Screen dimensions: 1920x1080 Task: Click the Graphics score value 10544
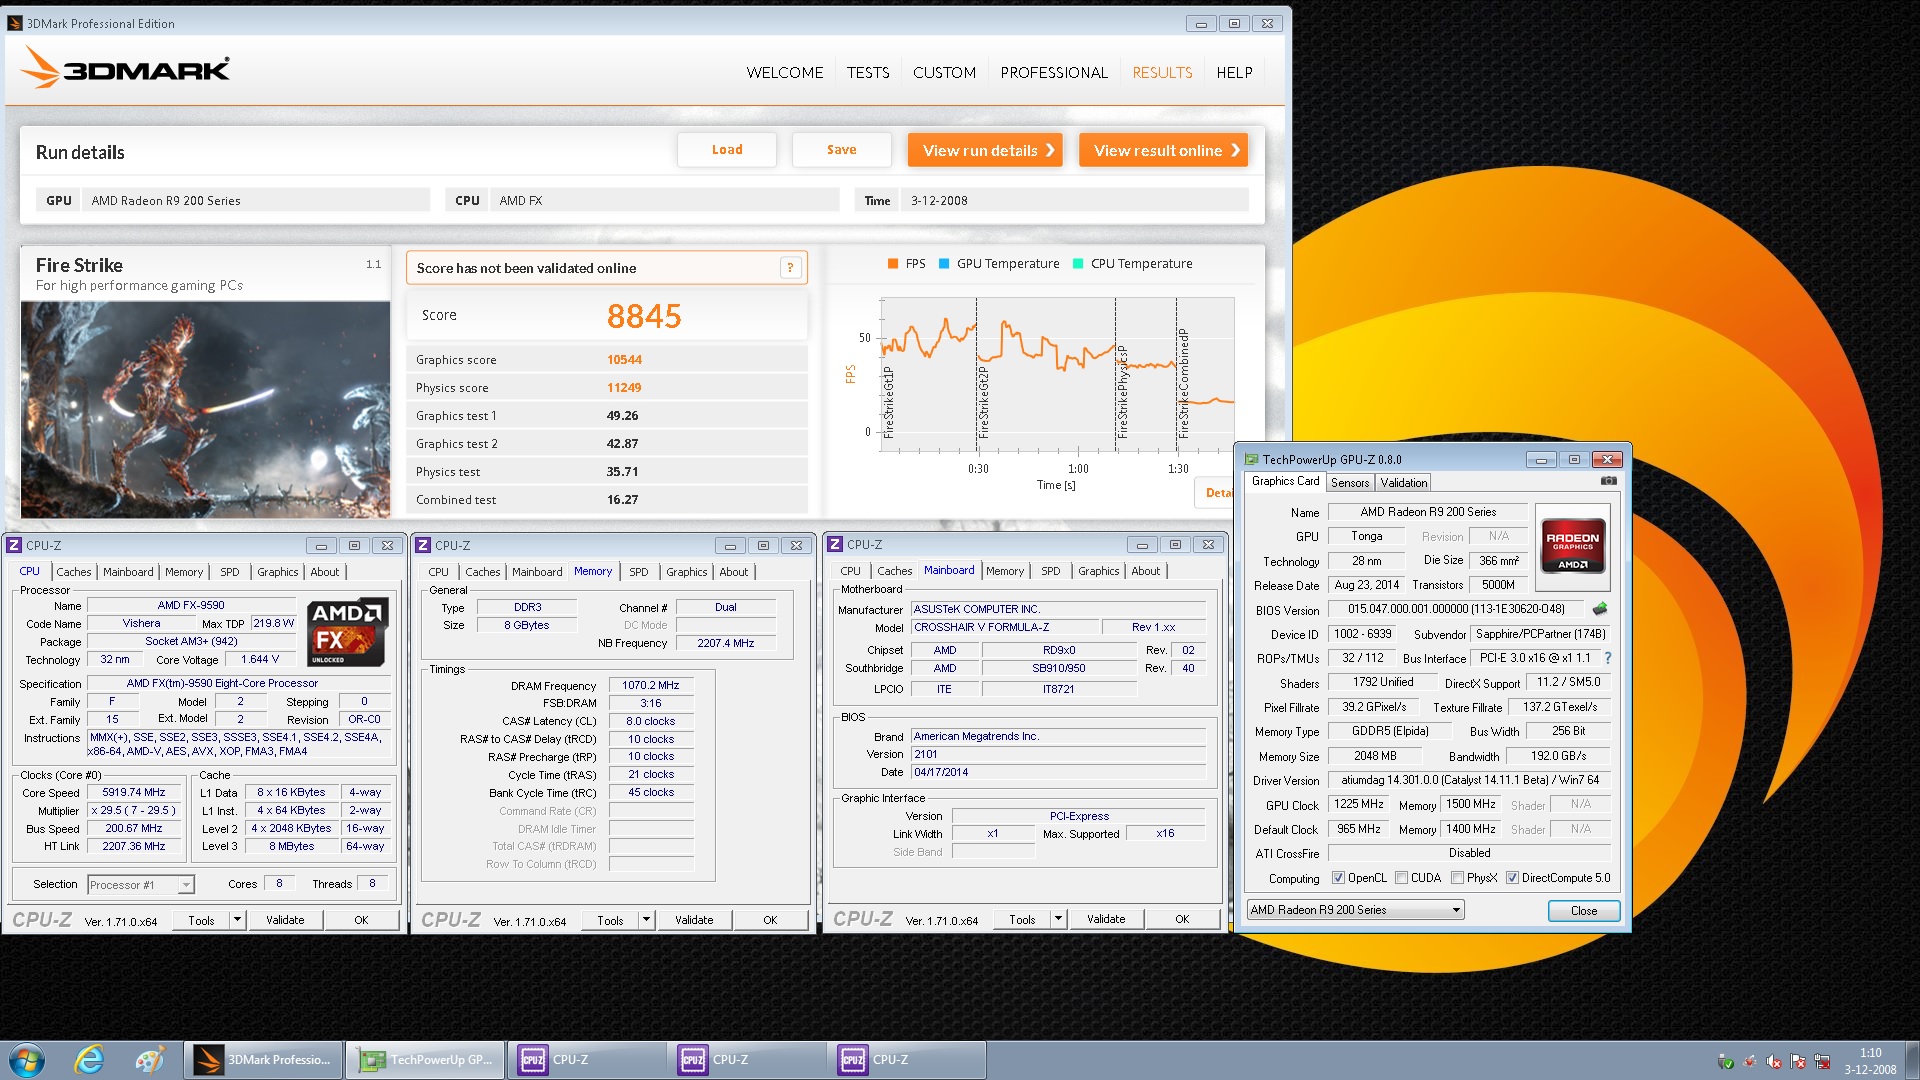[x=624, y=360]
